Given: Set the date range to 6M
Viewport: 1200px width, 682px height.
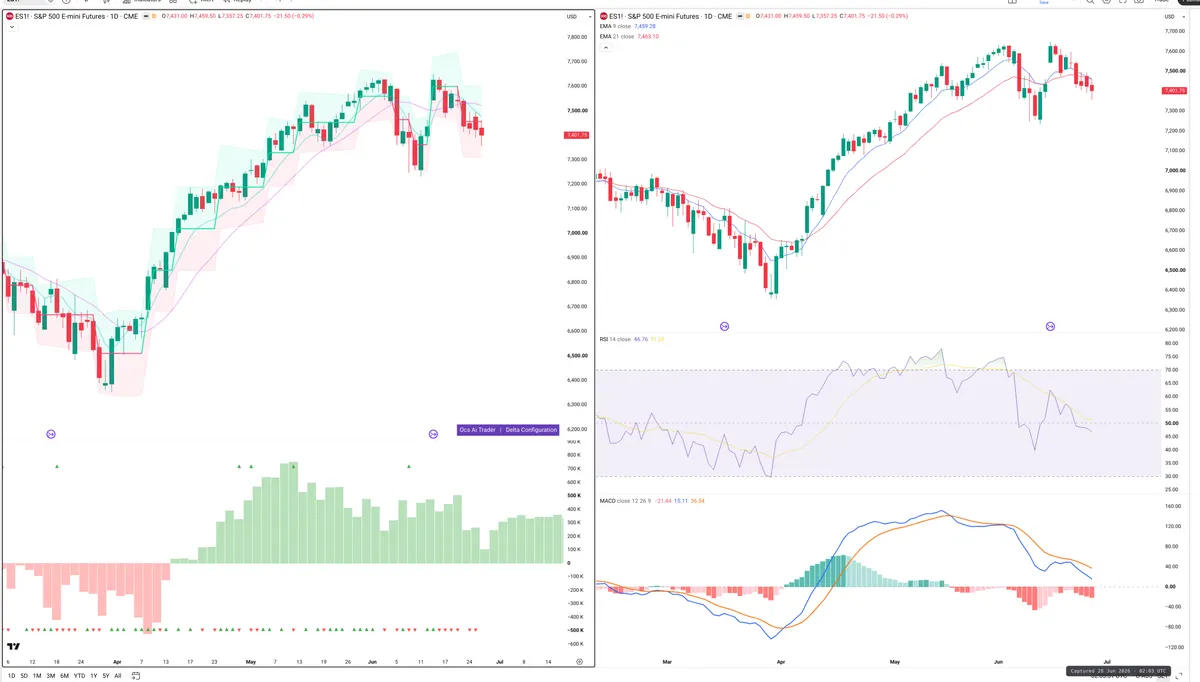Looking at the screenshot, I should pos(64,676).
